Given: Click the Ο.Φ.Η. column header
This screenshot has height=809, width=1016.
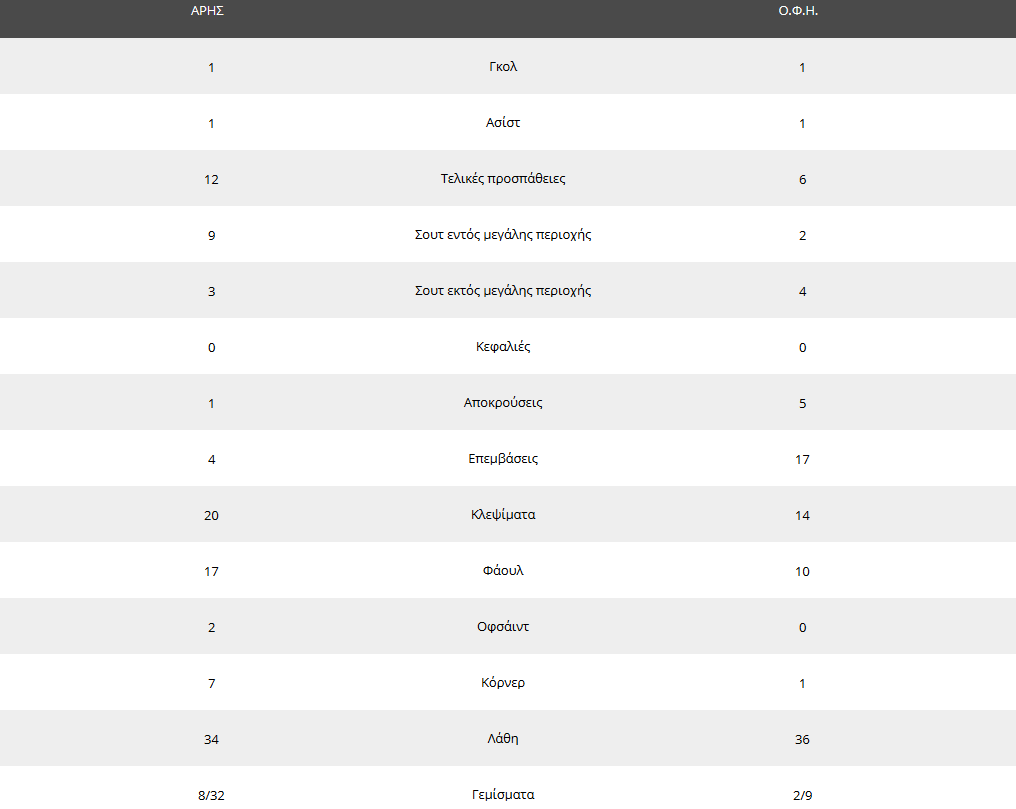Looking at the screenshot, I should (x=798, y=11).
